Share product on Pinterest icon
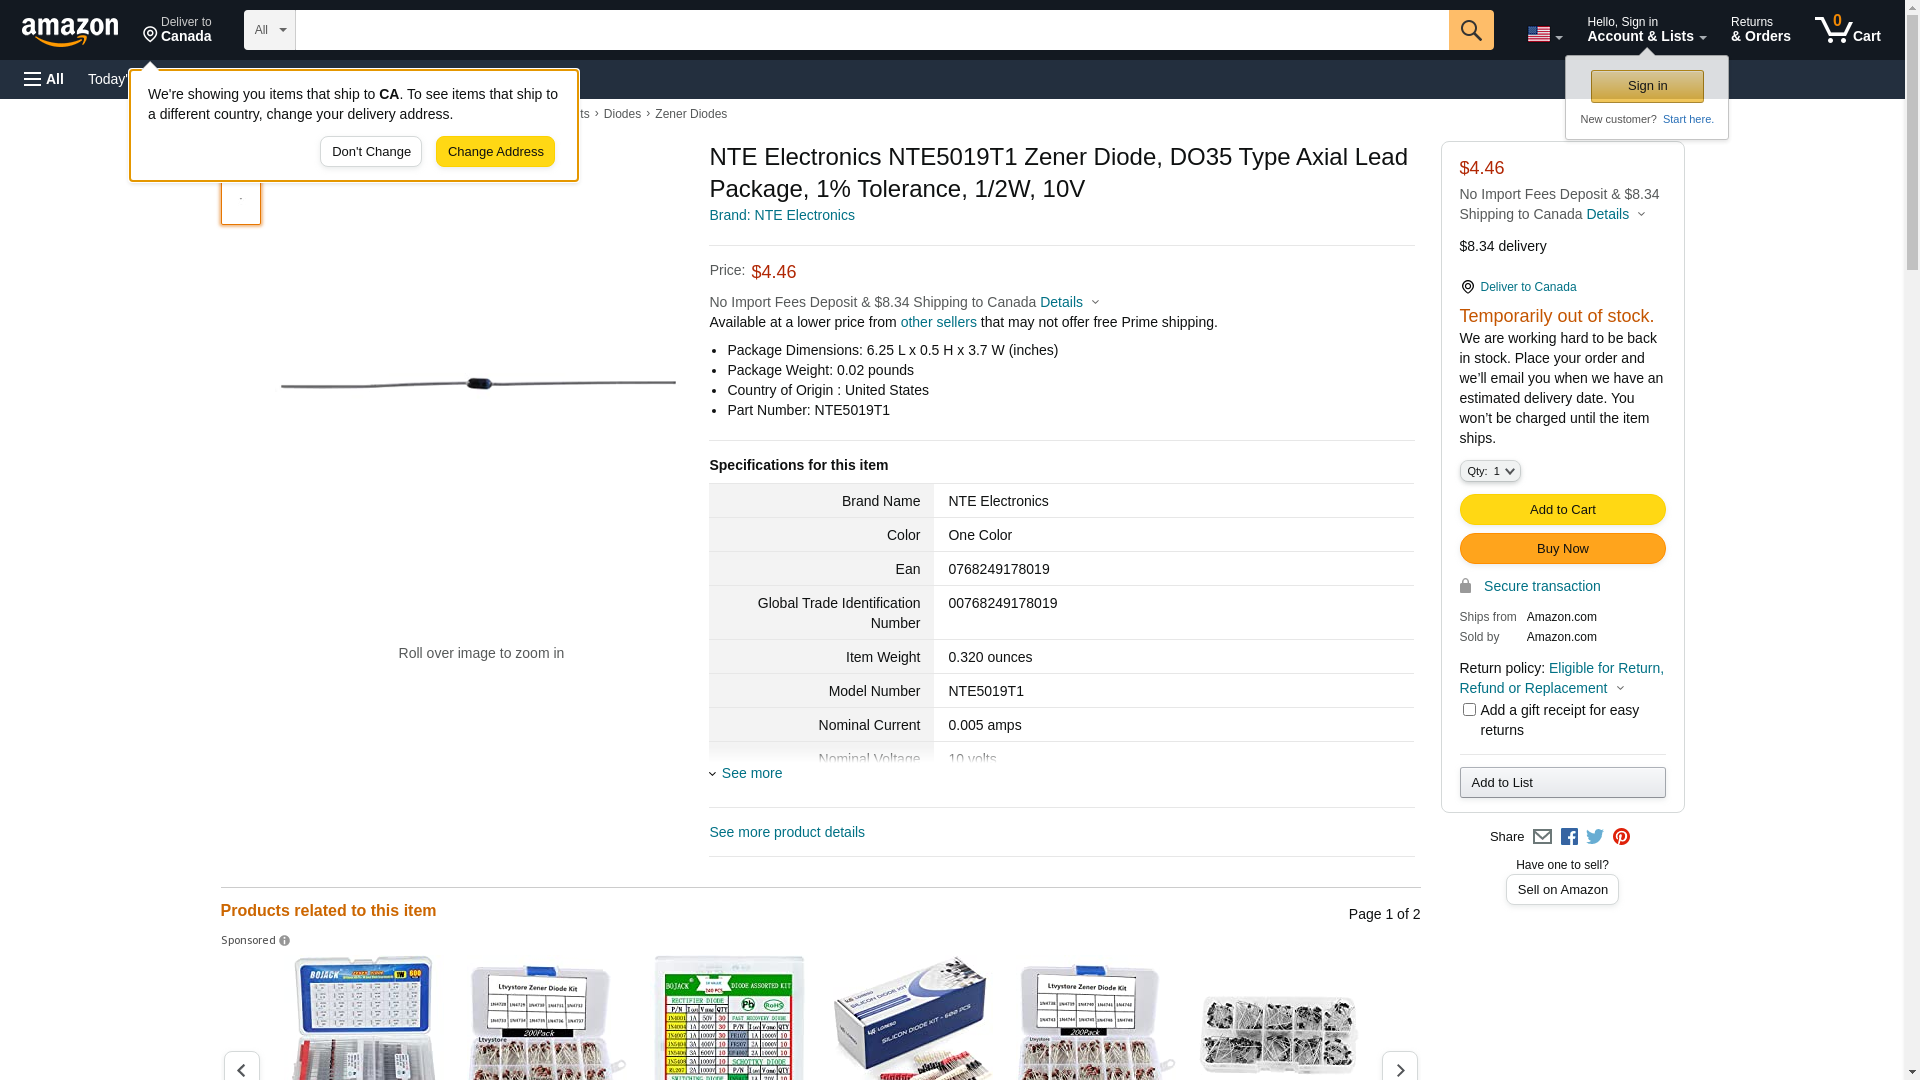1920x1080 pixels. click(1621, 837)
